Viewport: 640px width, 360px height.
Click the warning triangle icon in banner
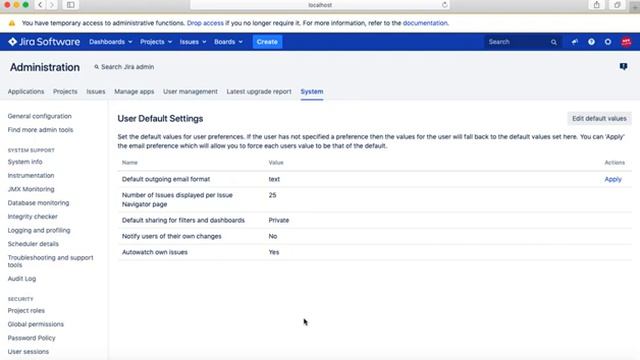pyautogui.click(x=12, y=23)
